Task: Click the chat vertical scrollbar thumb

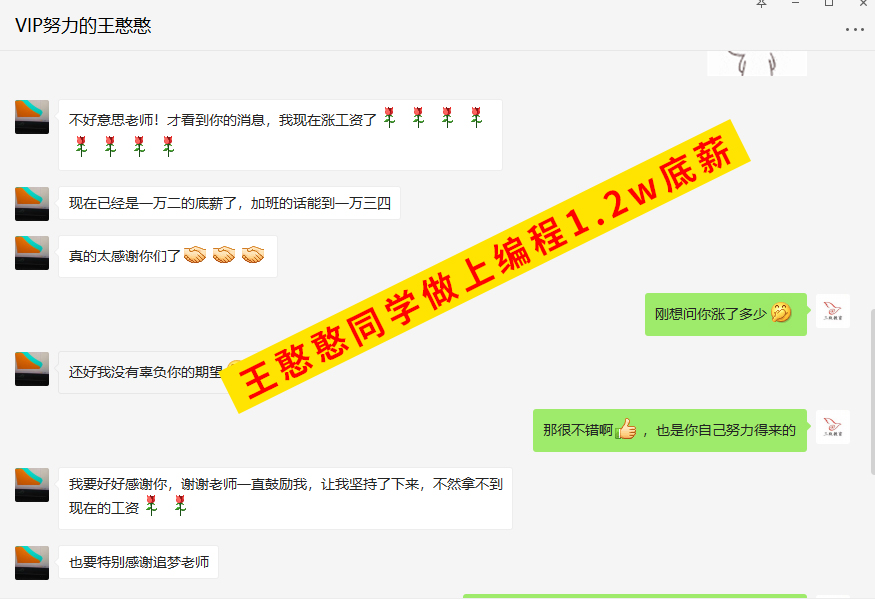Action: (x=872, y=391)
